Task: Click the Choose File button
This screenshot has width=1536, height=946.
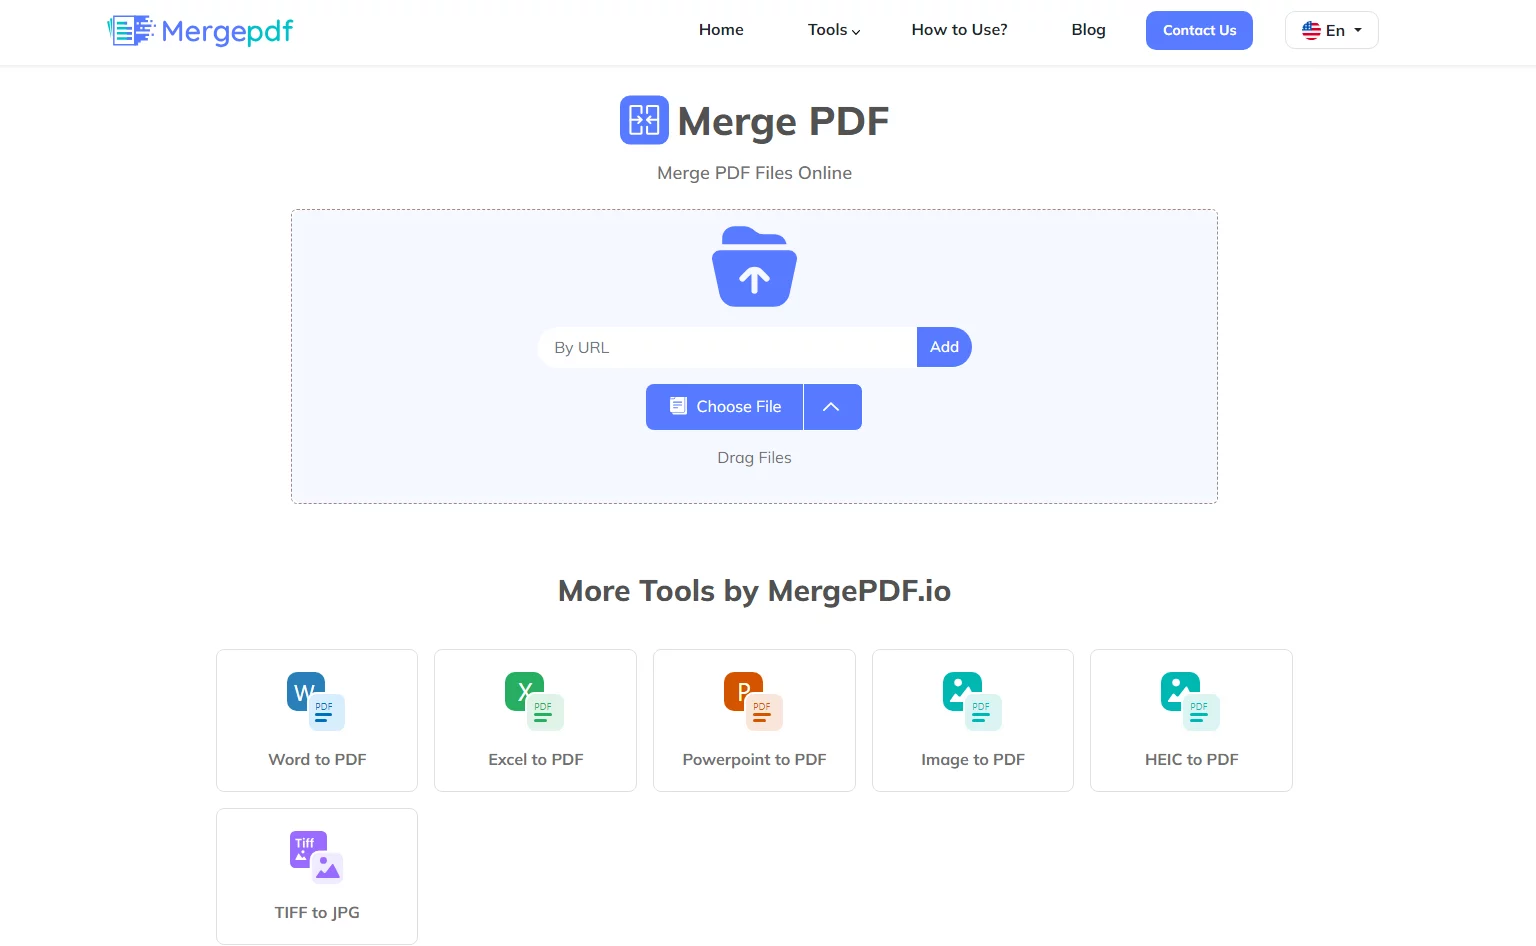Action: (x=723, y=406)
